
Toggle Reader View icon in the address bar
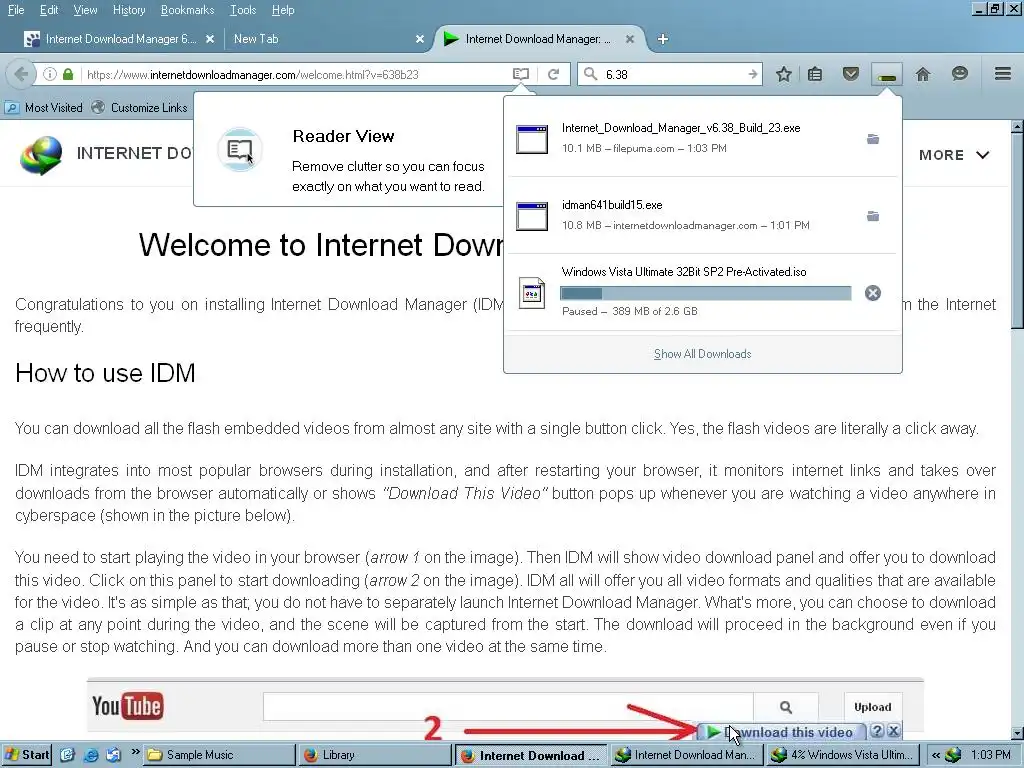tap(520, 74)
